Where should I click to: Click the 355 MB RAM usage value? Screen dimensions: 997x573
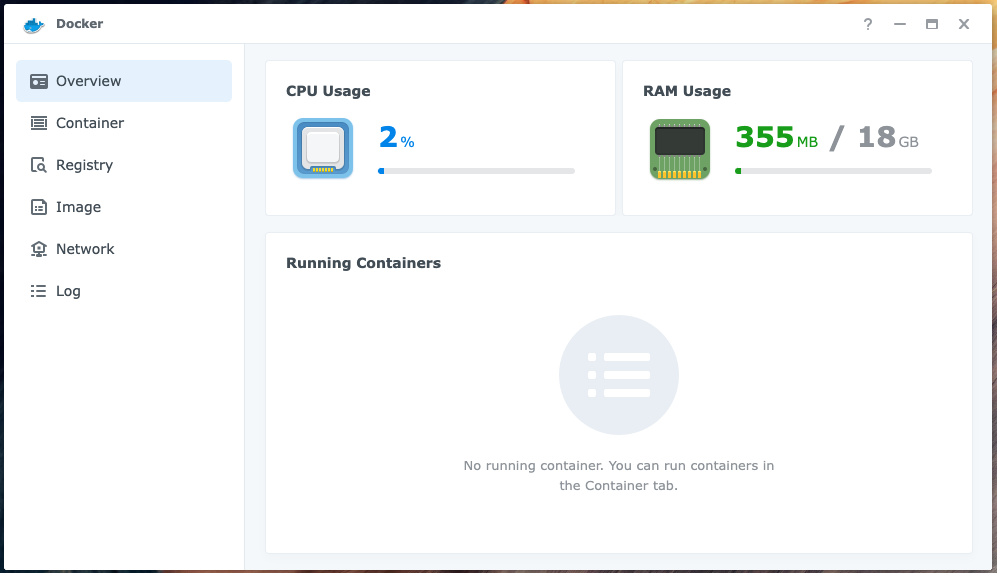click(x=776, y=137)
